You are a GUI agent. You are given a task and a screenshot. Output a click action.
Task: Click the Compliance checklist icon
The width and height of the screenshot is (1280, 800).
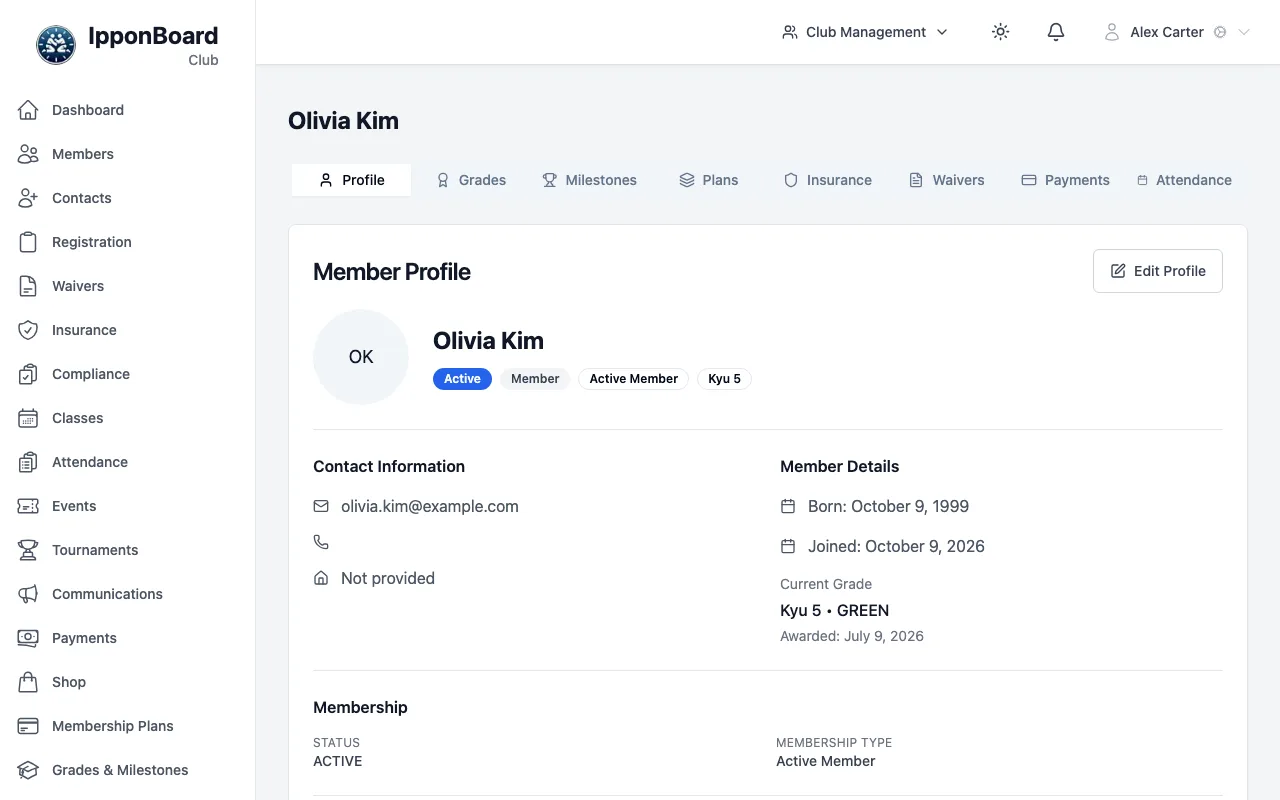[28, 374]
